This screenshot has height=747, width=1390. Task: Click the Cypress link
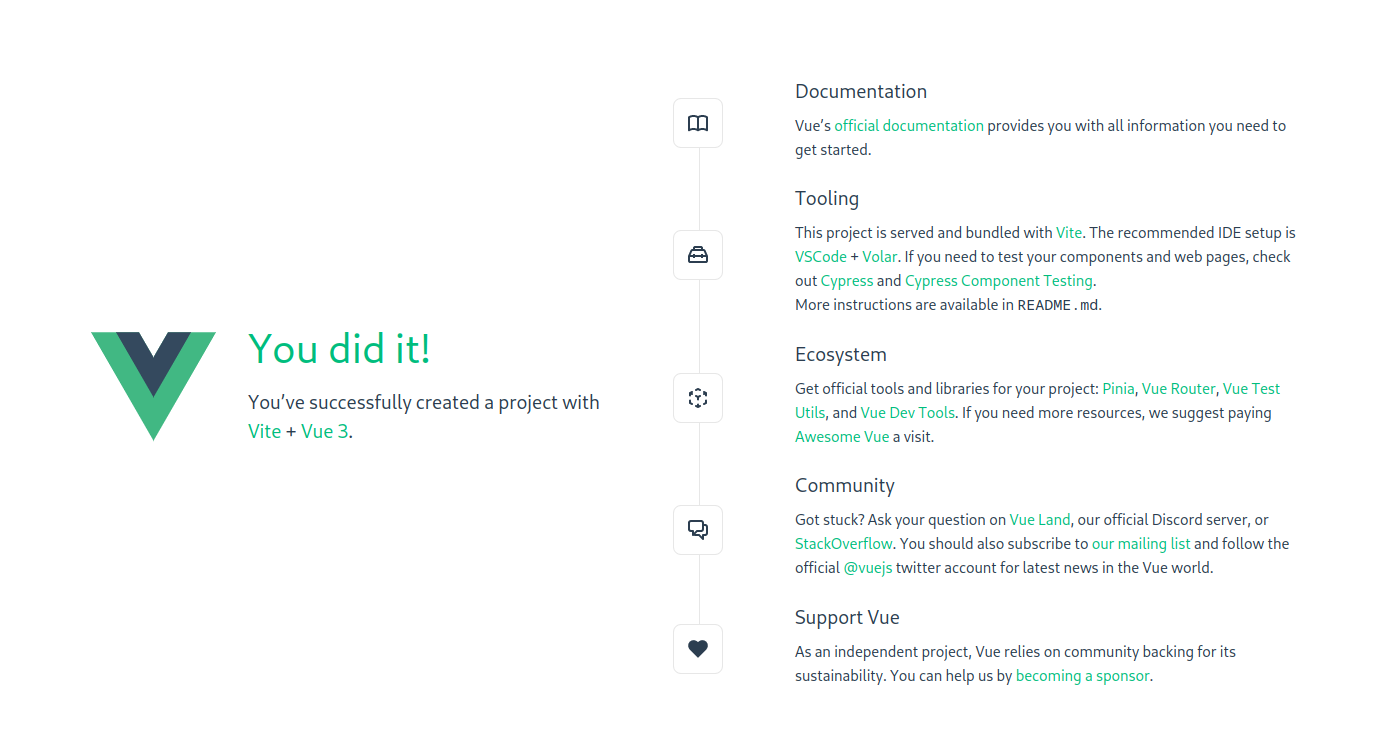[x=846, y=280]
